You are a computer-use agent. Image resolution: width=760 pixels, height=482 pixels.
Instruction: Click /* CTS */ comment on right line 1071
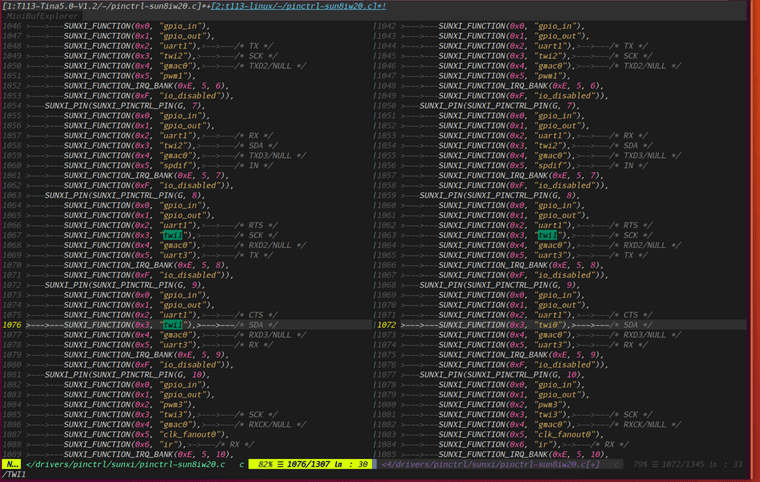631,315
